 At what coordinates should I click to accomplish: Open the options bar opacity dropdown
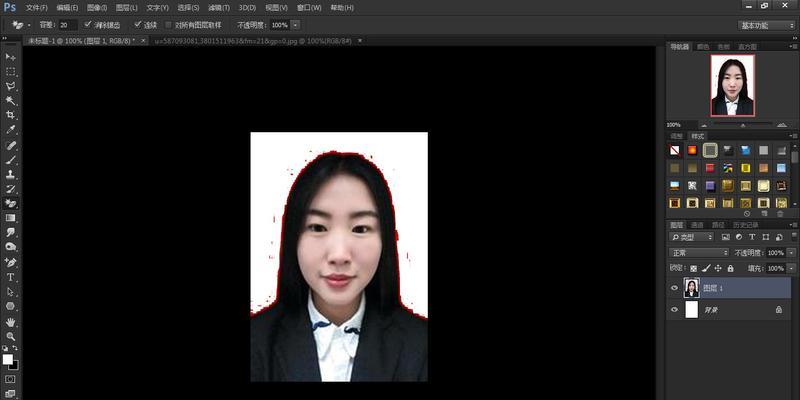coord(295,24)
